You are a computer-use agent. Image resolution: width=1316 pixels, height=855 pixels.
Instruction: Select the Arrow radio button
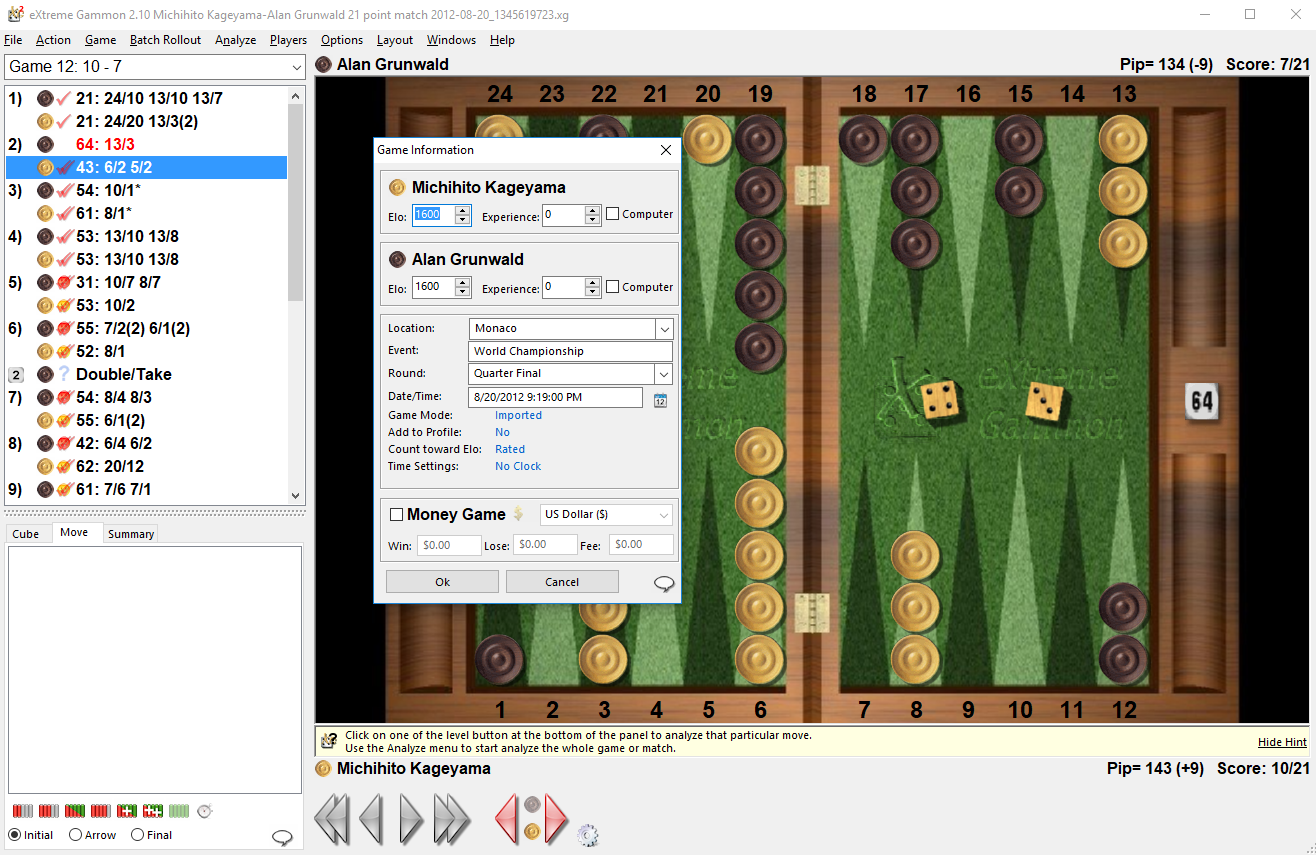tap(75, 835)
